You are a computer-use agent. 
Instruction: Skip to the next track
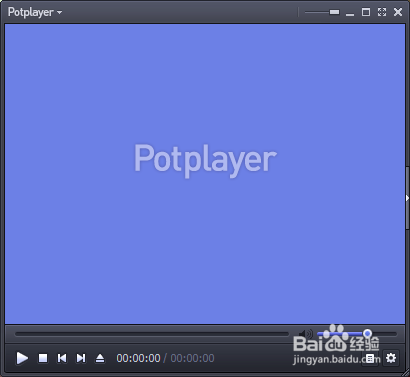point(81,358)
